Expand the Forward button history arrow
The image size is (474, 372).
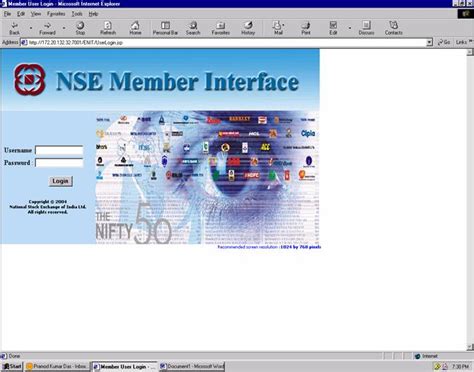pos(64,28)
